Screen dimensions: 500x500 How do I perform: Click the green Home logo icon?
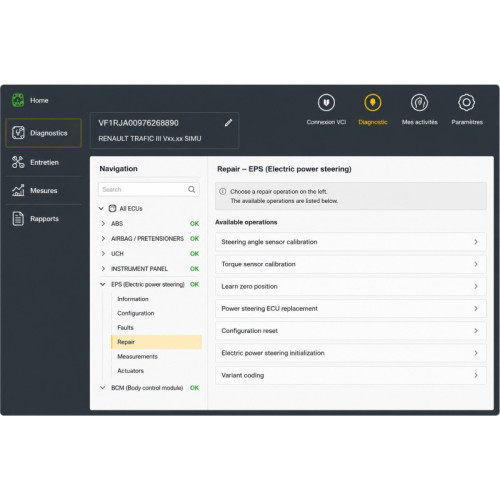coord(18,100)
